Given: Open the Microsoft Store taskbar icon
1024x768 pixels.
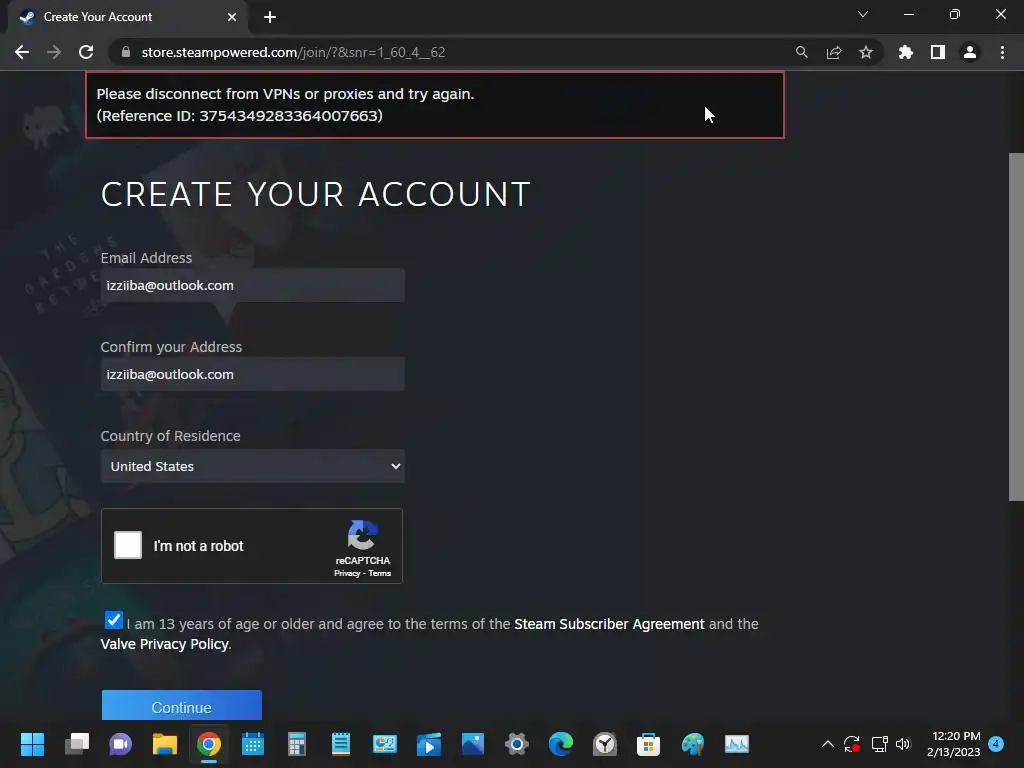Looking at the screenshot, I should (648, 744).
